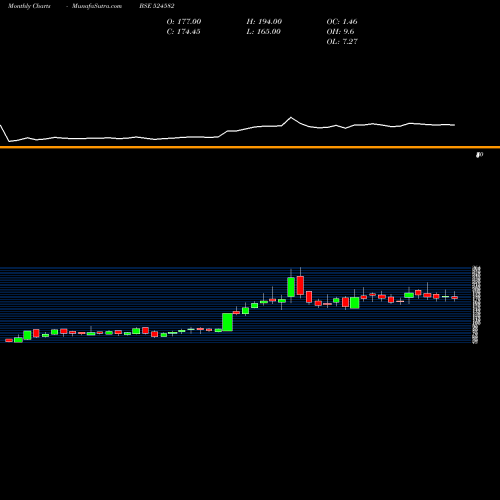
Task: Click the first red candle at far left
Action: [9, 340]
